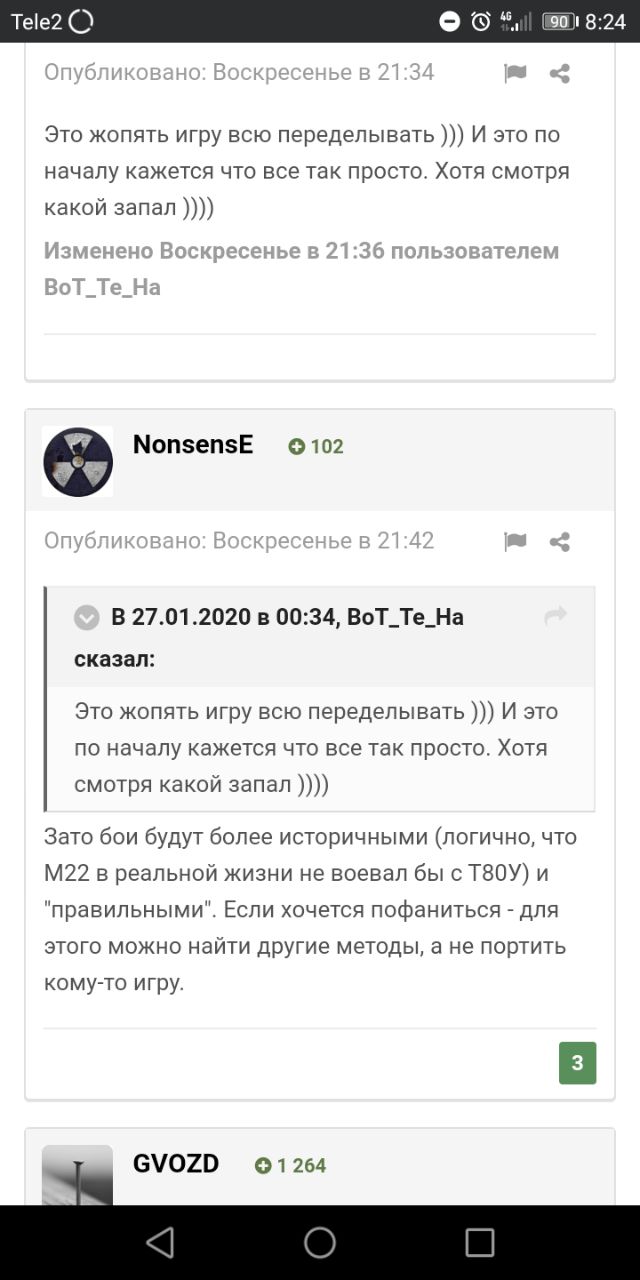The height and width of the screenshot is (1280, 640).
Task: Open the 'Воскресенье в 21:34' timestamp link
Action: pyautogui.click(x=323, y=72)
